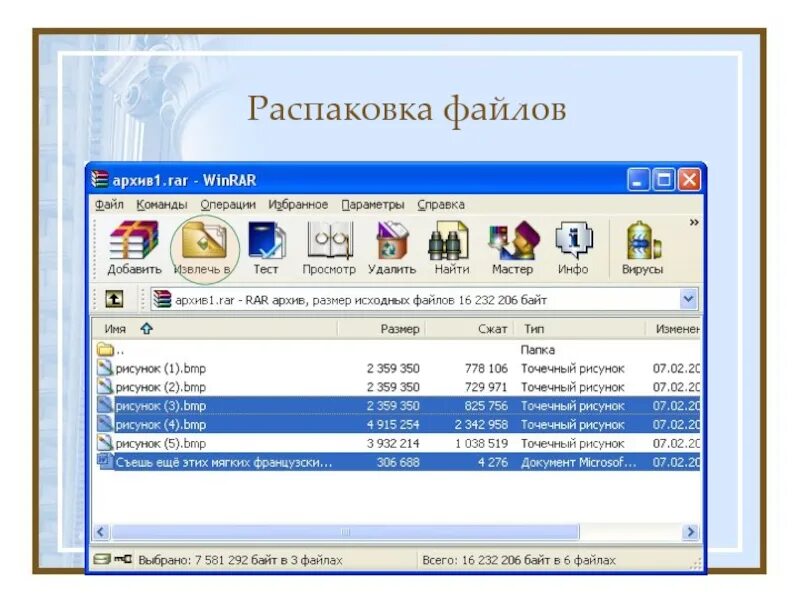Sort by the Сжат column header
This screenshot has width=800, height=600.
470,329
